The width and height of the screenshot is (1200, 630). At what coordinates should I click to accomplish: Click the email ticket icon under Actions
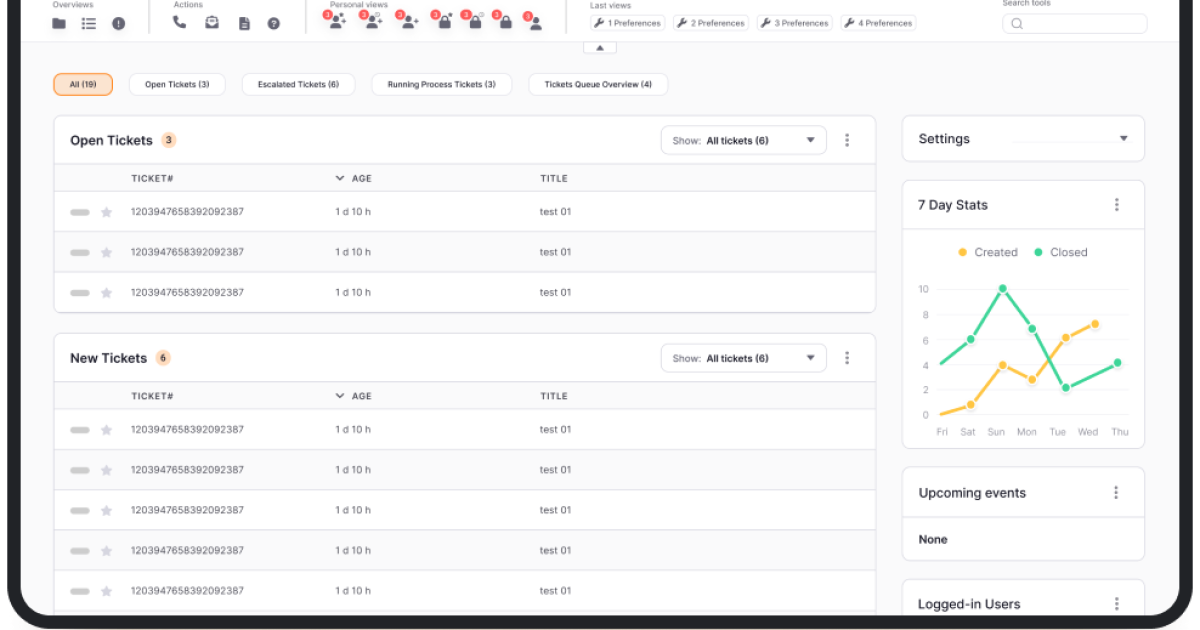click(212, 23)
